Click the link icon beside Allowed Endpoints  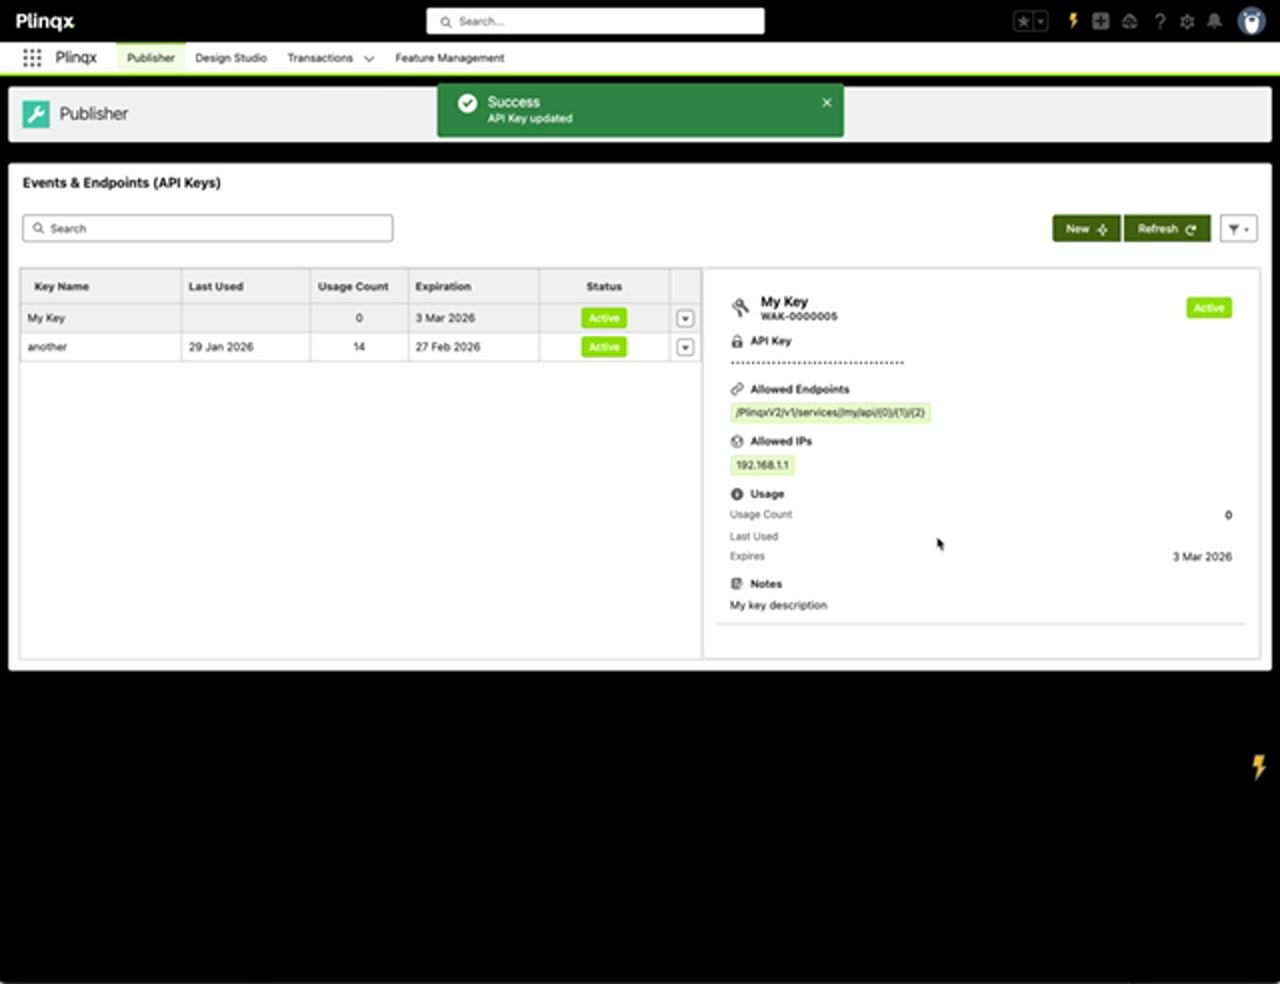click(x=737, y=389)
